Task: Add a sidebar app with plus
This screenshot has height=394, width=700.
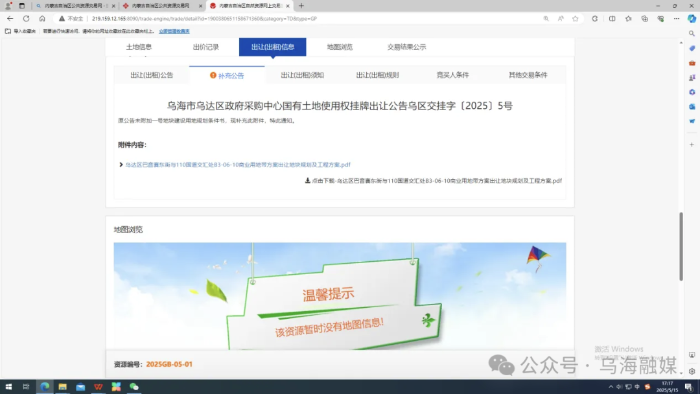Action: tap(692, 145)
